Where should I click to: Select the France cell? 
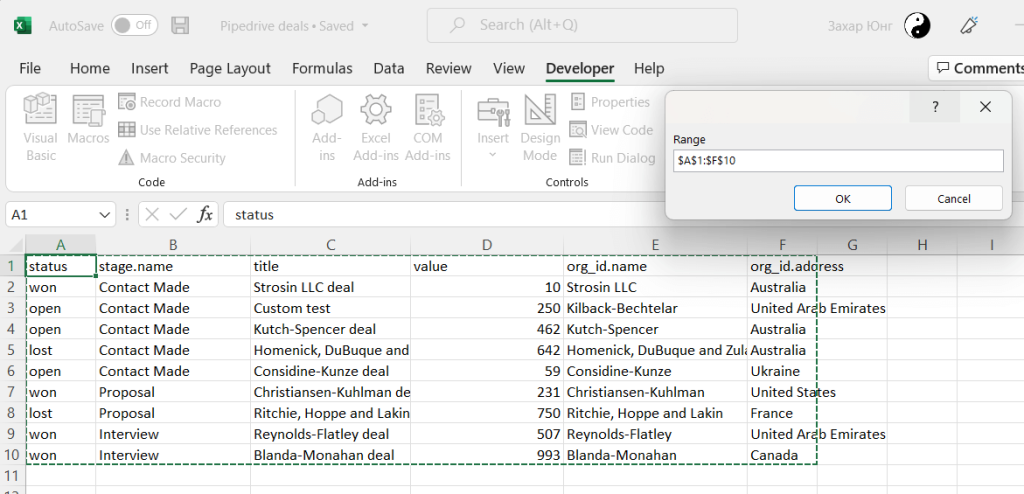pos(782,413)
